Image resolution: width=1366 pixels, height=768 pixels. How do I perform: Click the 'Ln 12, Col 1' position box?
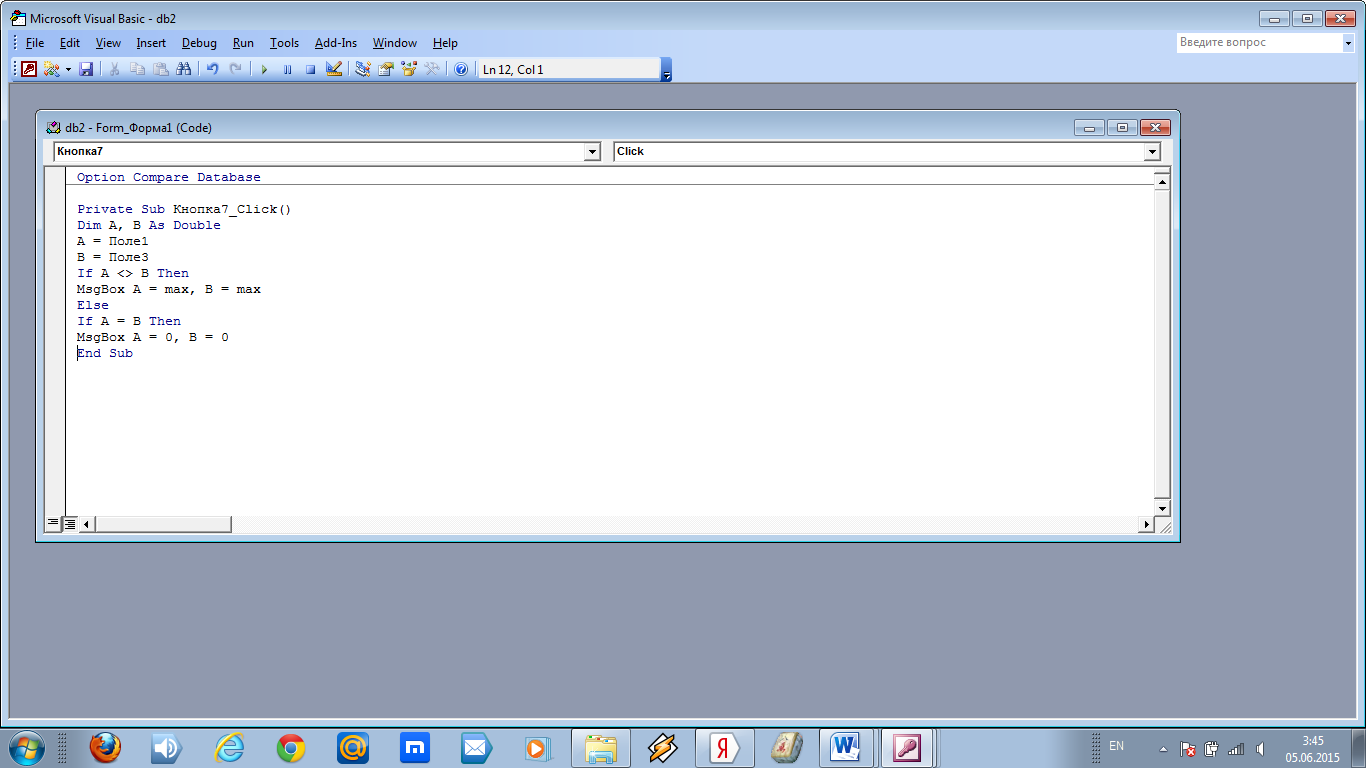[x=568, y=70]
